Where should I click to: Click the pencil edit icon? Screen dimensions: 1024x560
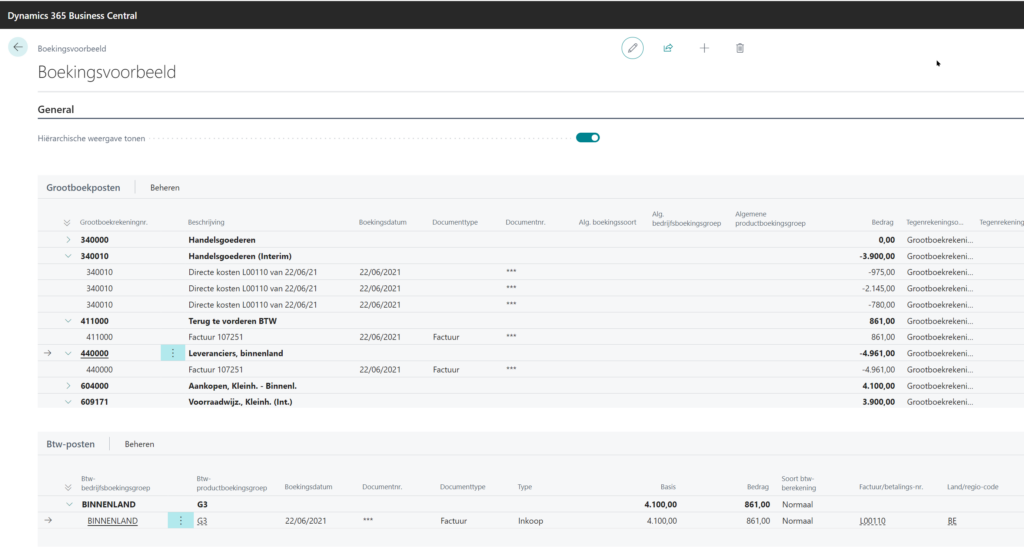(632, 48)
